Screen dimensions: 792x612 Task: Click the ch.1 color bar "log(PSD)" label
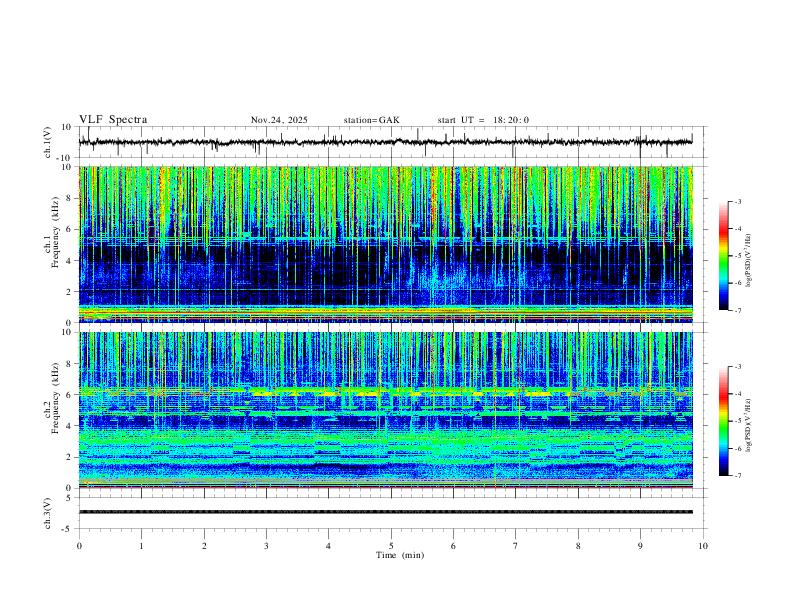[749, 261]
